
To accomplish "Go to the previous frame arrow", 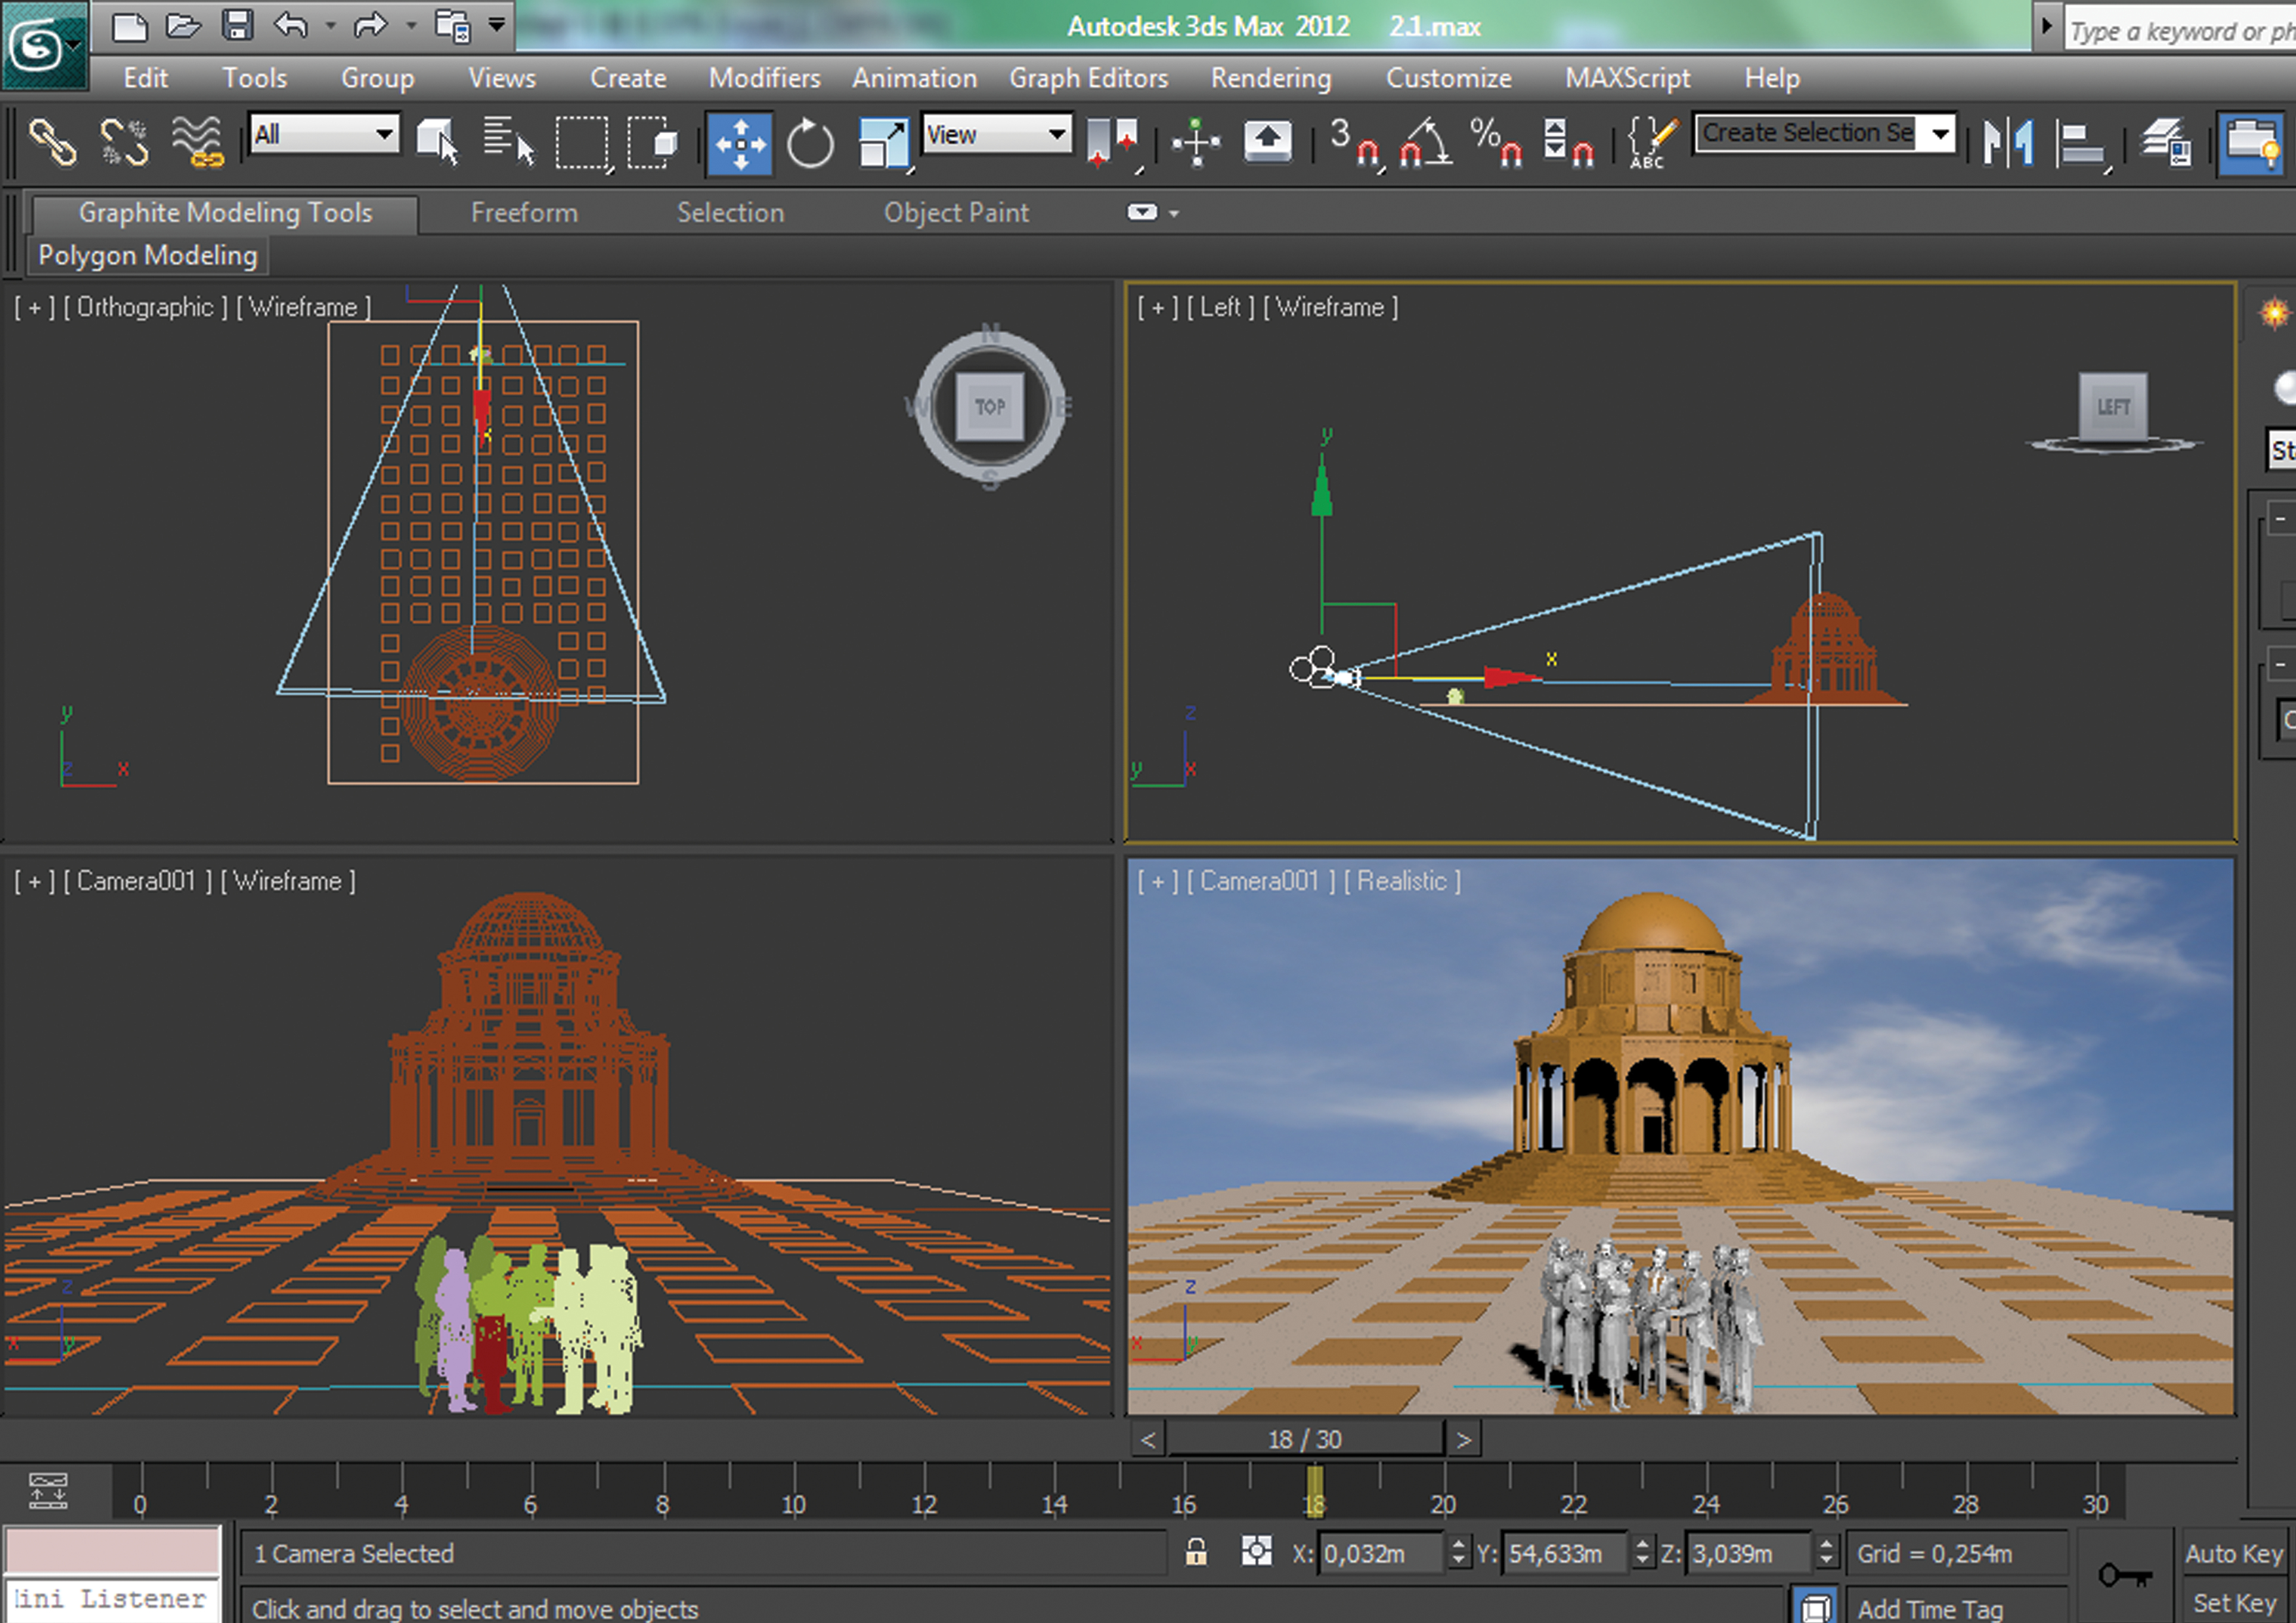I will pos(1148,1440).
